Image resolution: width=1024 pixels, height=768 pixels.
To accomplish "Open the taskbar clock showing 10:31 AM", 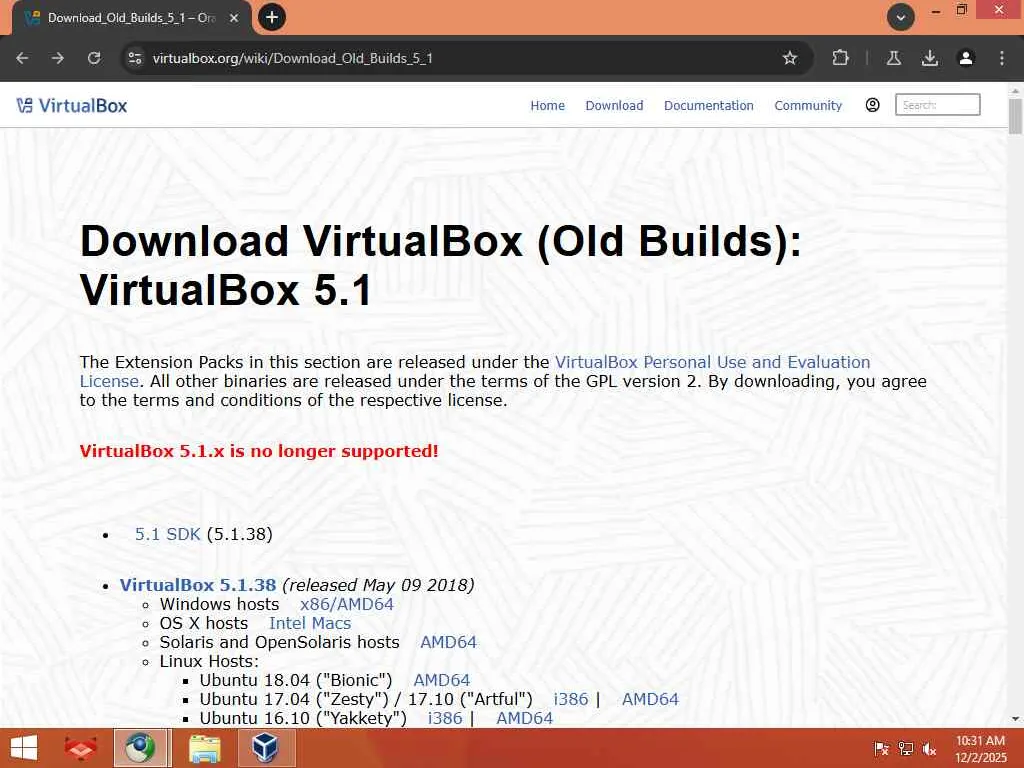I will 981,748.
